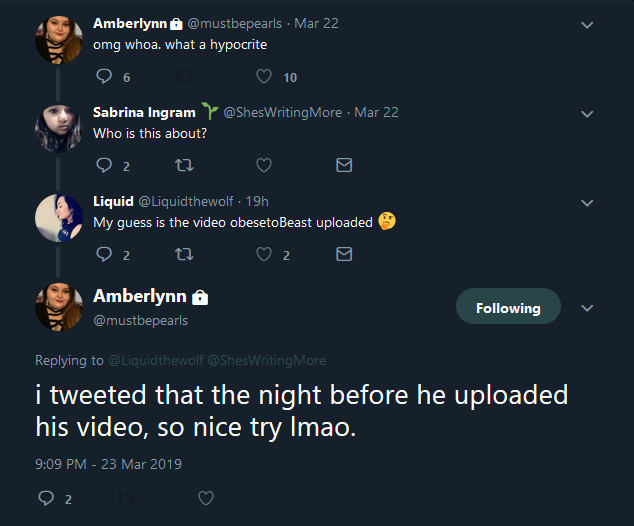Expand the options chevron on Sabrina Ingram's tweet
634x526 pixels.
(x=587, y=114)
